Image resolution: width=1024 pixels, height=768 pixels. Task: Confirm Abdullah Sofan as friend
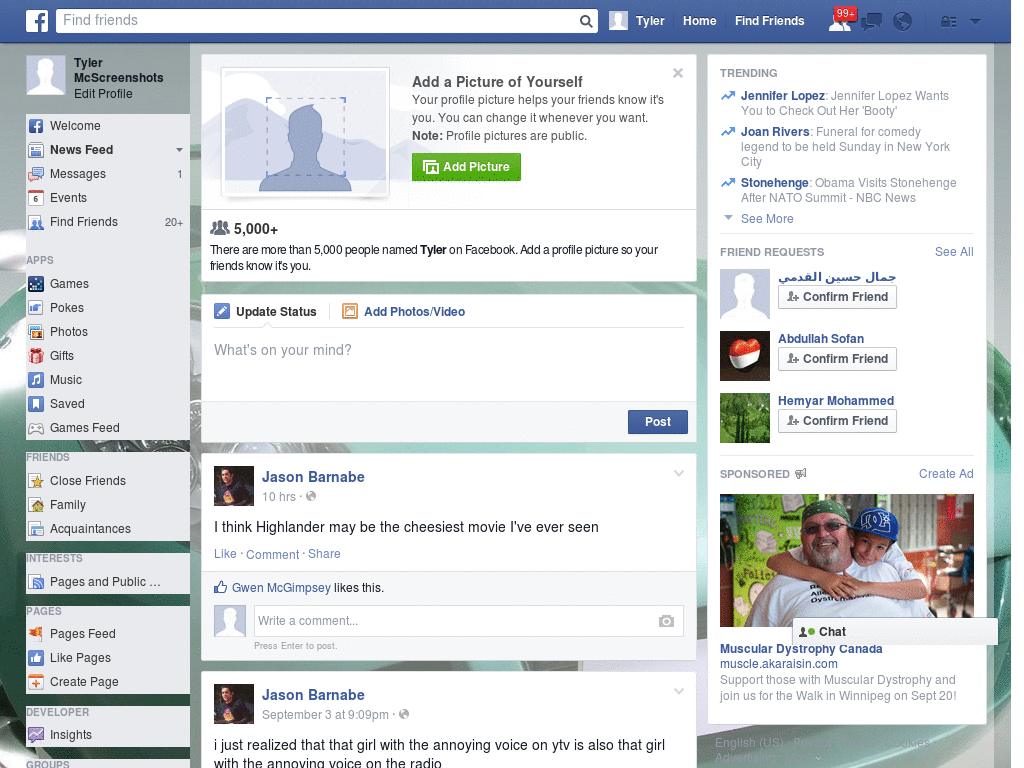(837, 359)
